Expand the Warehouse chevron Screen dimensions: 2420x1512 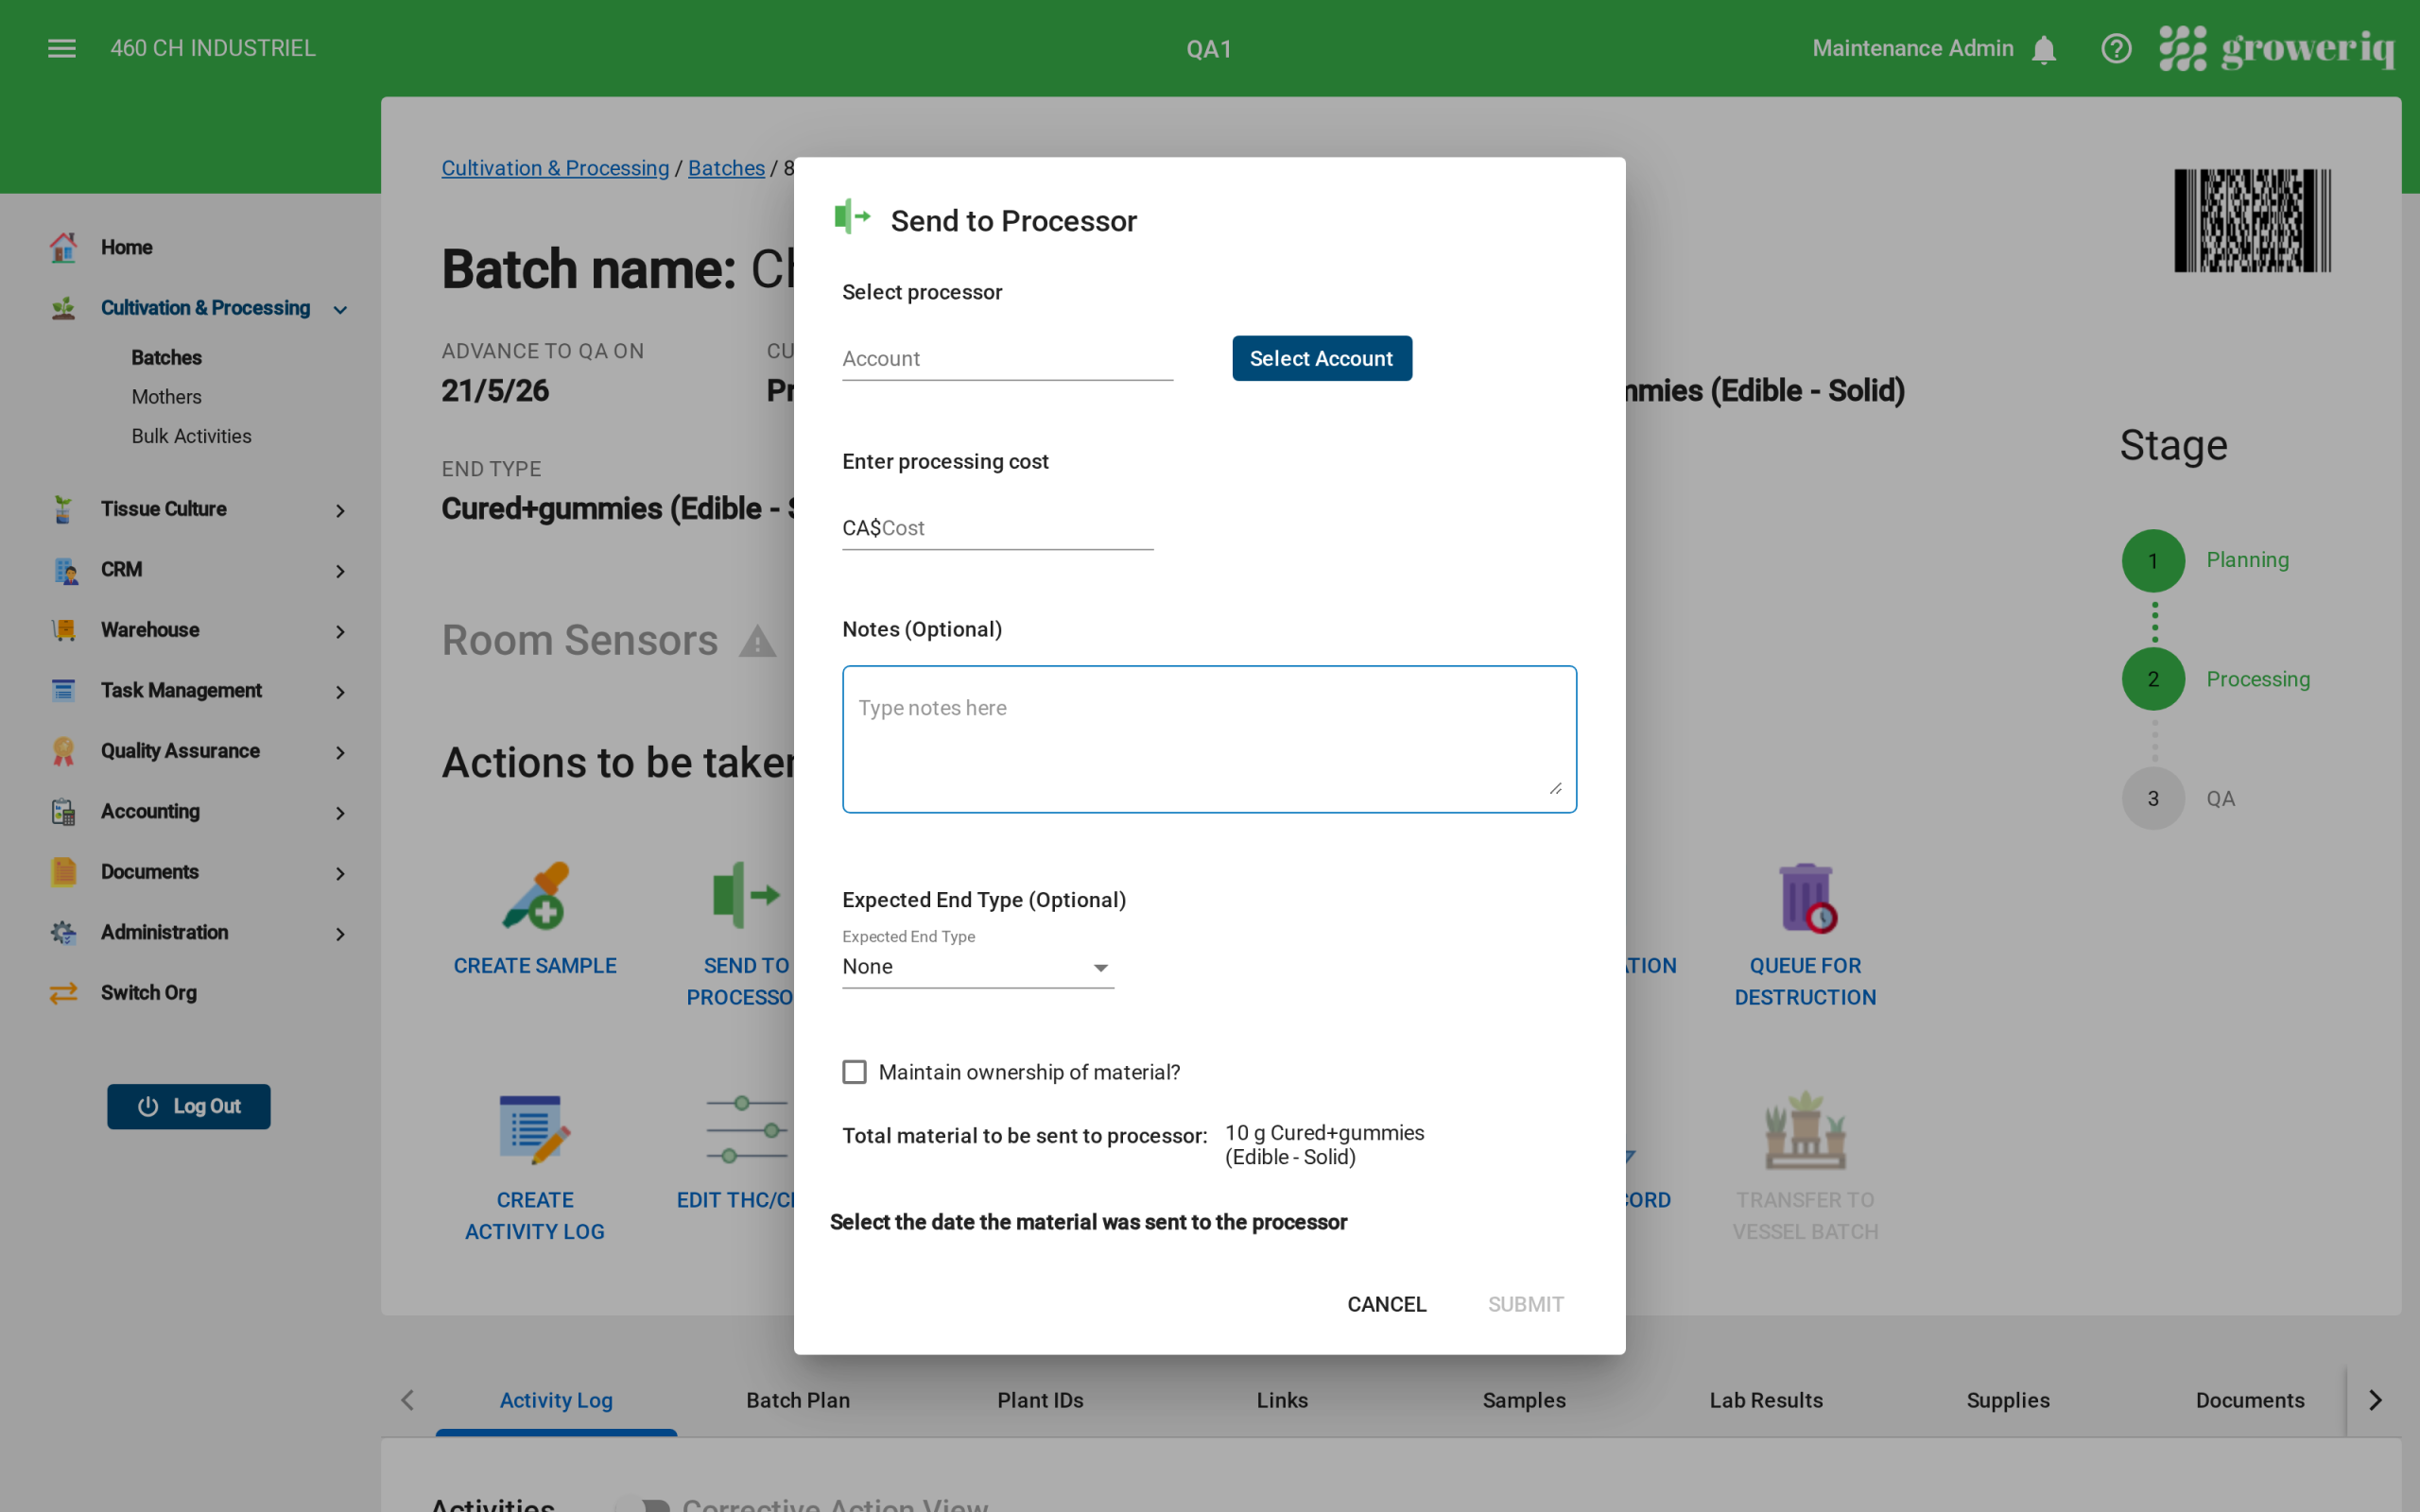(340, 632)
